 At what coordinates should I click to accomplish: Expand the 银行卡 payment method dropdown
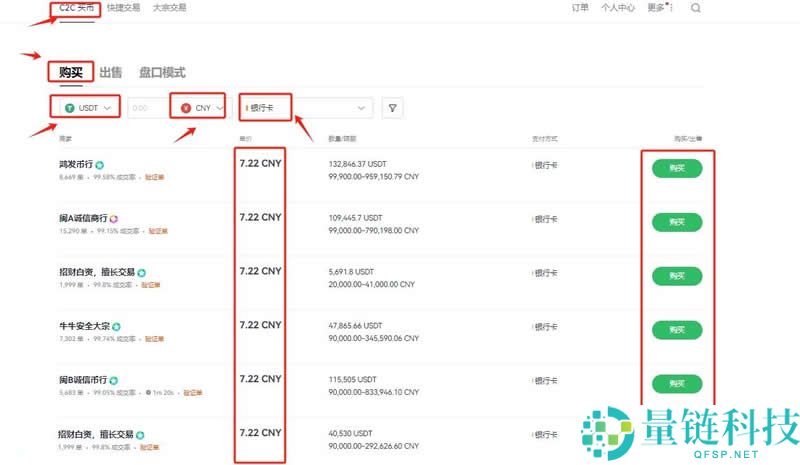pos(306,108)
